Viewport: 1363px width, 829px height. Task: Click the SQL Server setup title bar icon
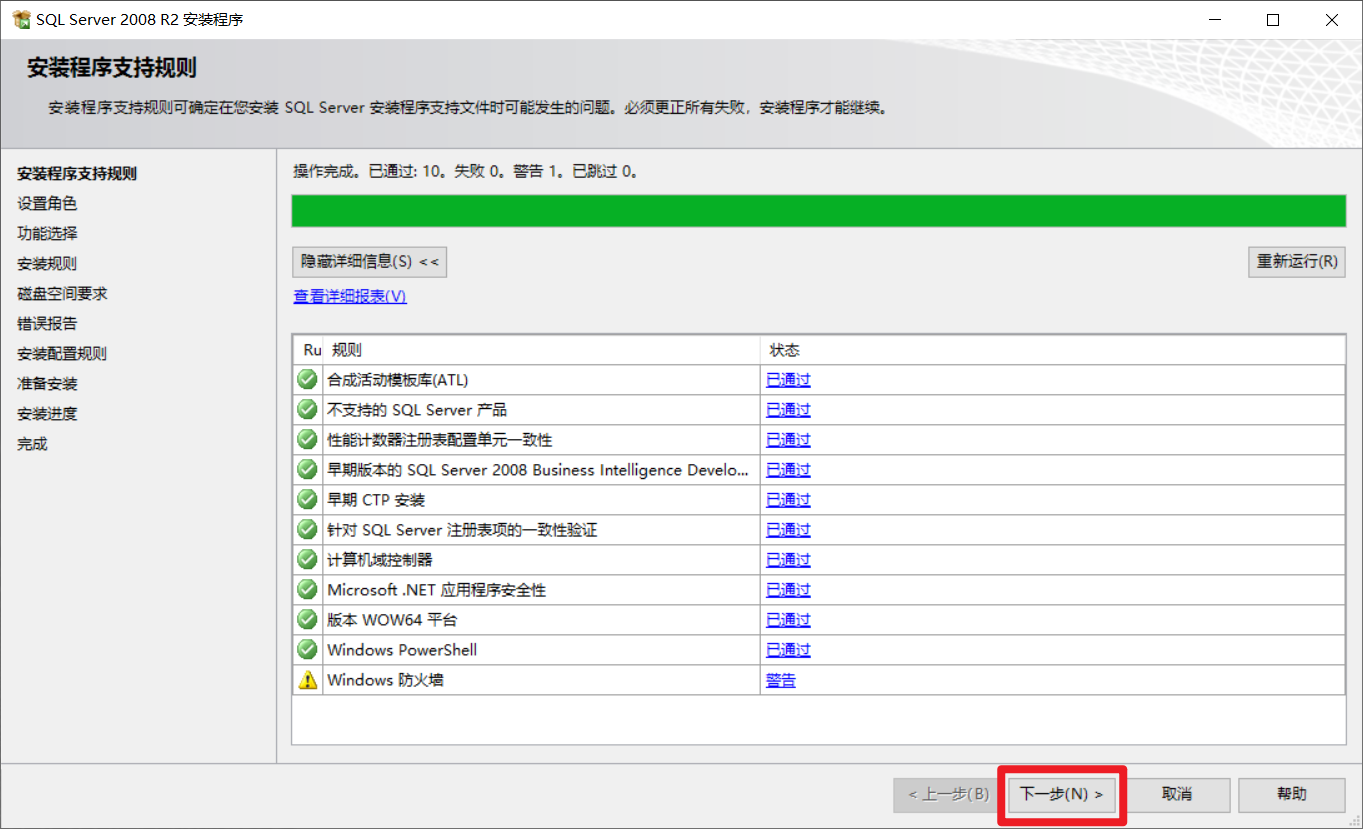(x=21, y=19)
